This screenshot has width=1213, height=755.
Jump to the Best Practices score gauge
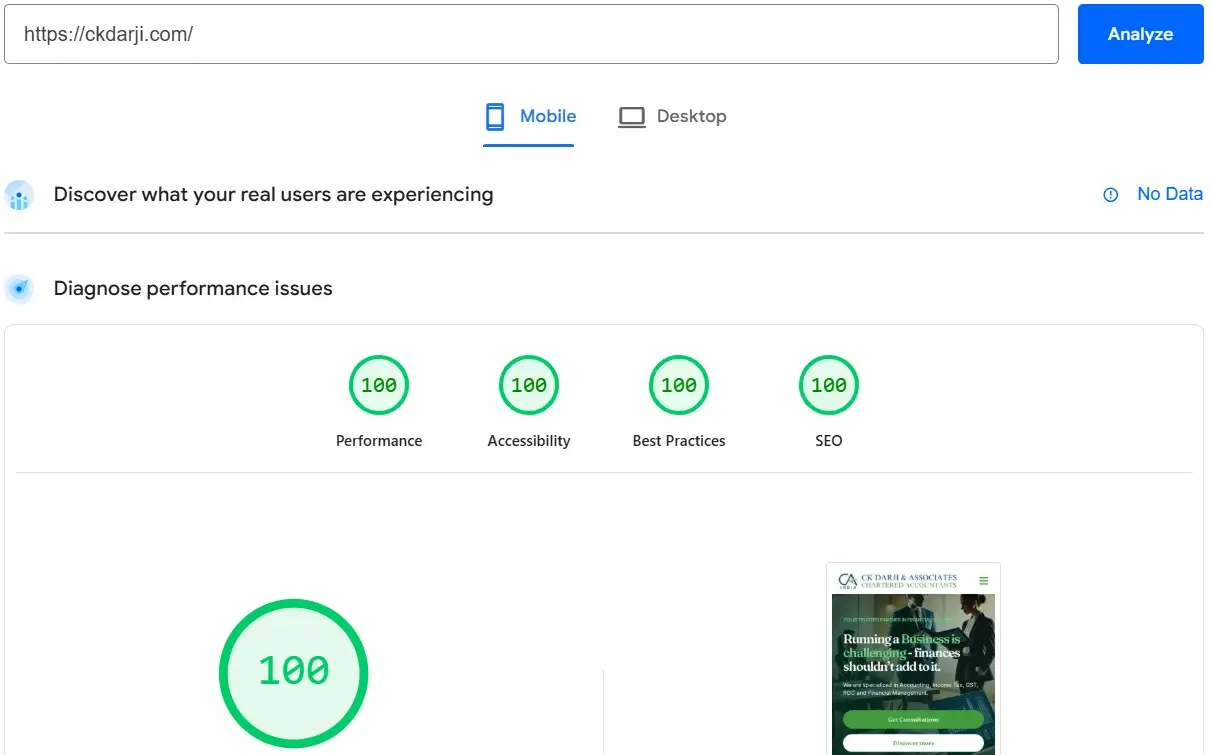pyautogui.click(x=679, y=385)
